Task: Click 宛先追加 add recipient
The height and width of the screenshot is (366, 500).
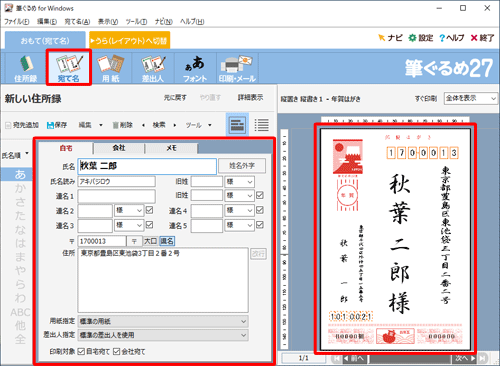Action: point(22,125)
